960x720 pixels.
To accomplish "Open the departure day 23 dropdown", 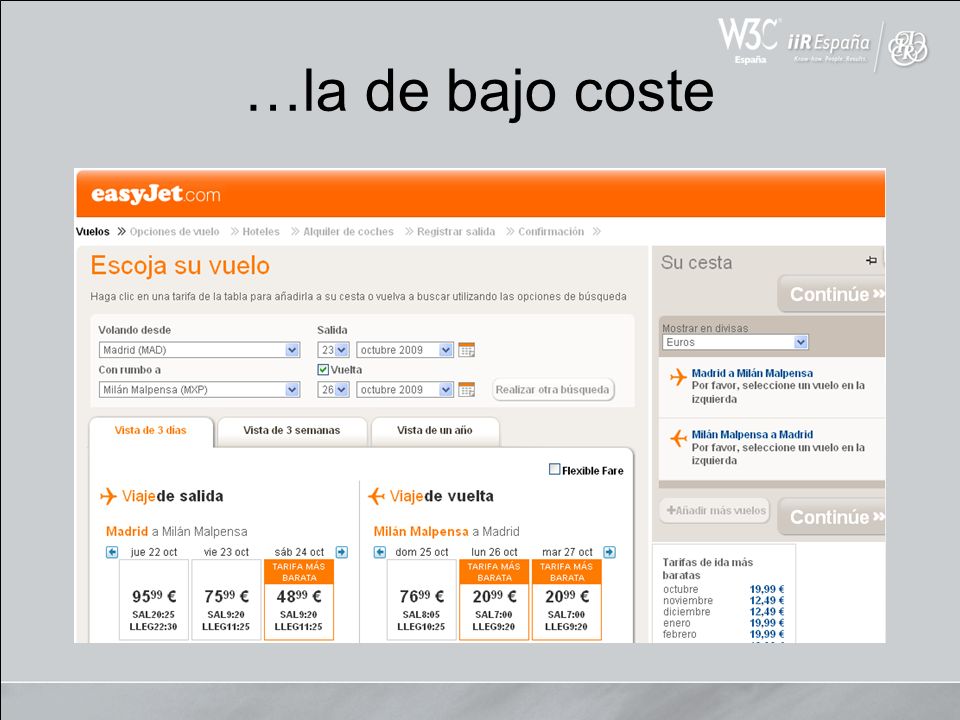I will [x=333, y=350].
